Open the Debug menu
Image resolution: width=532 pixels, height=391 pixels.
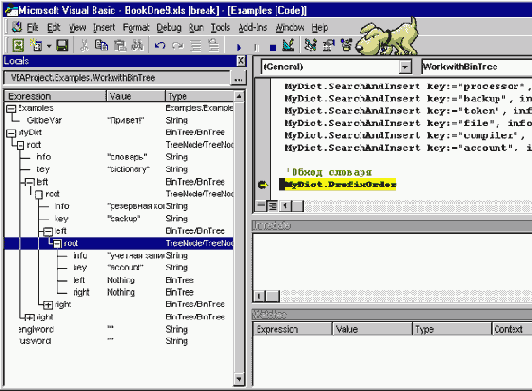tap(169, 27)
